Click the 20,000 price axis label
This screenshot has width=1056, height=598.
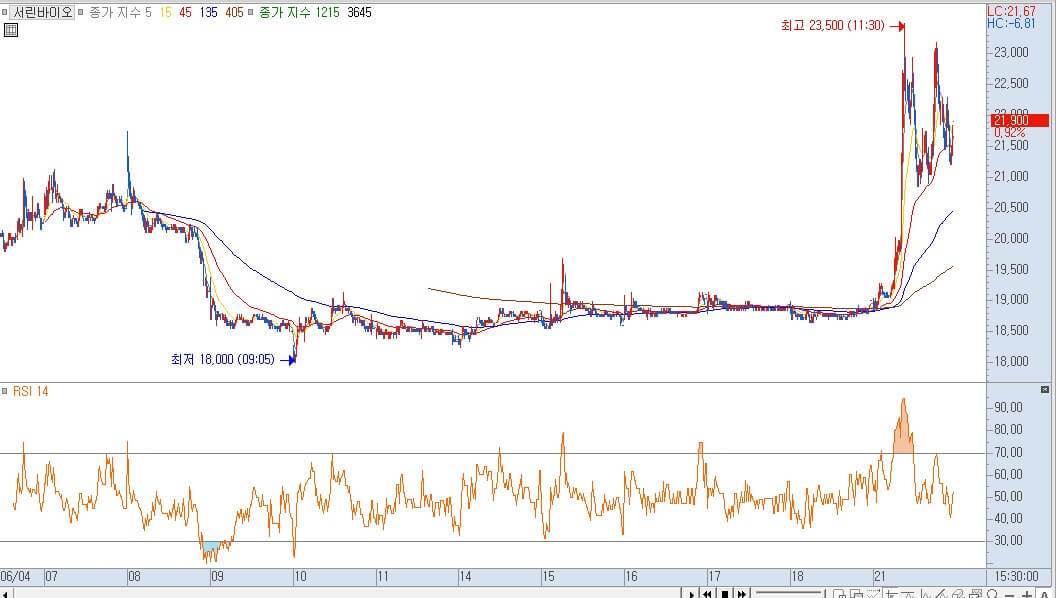coord(1011,238)
